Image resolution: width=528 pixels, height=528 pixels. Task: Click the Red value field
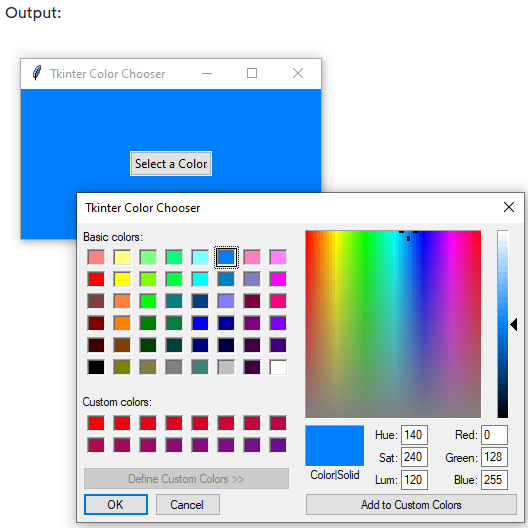pos(494,435)
